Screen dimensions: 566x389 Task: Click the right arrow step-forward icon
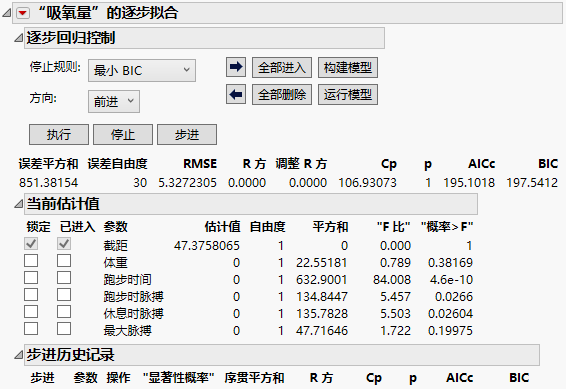(x=236, y=67)
